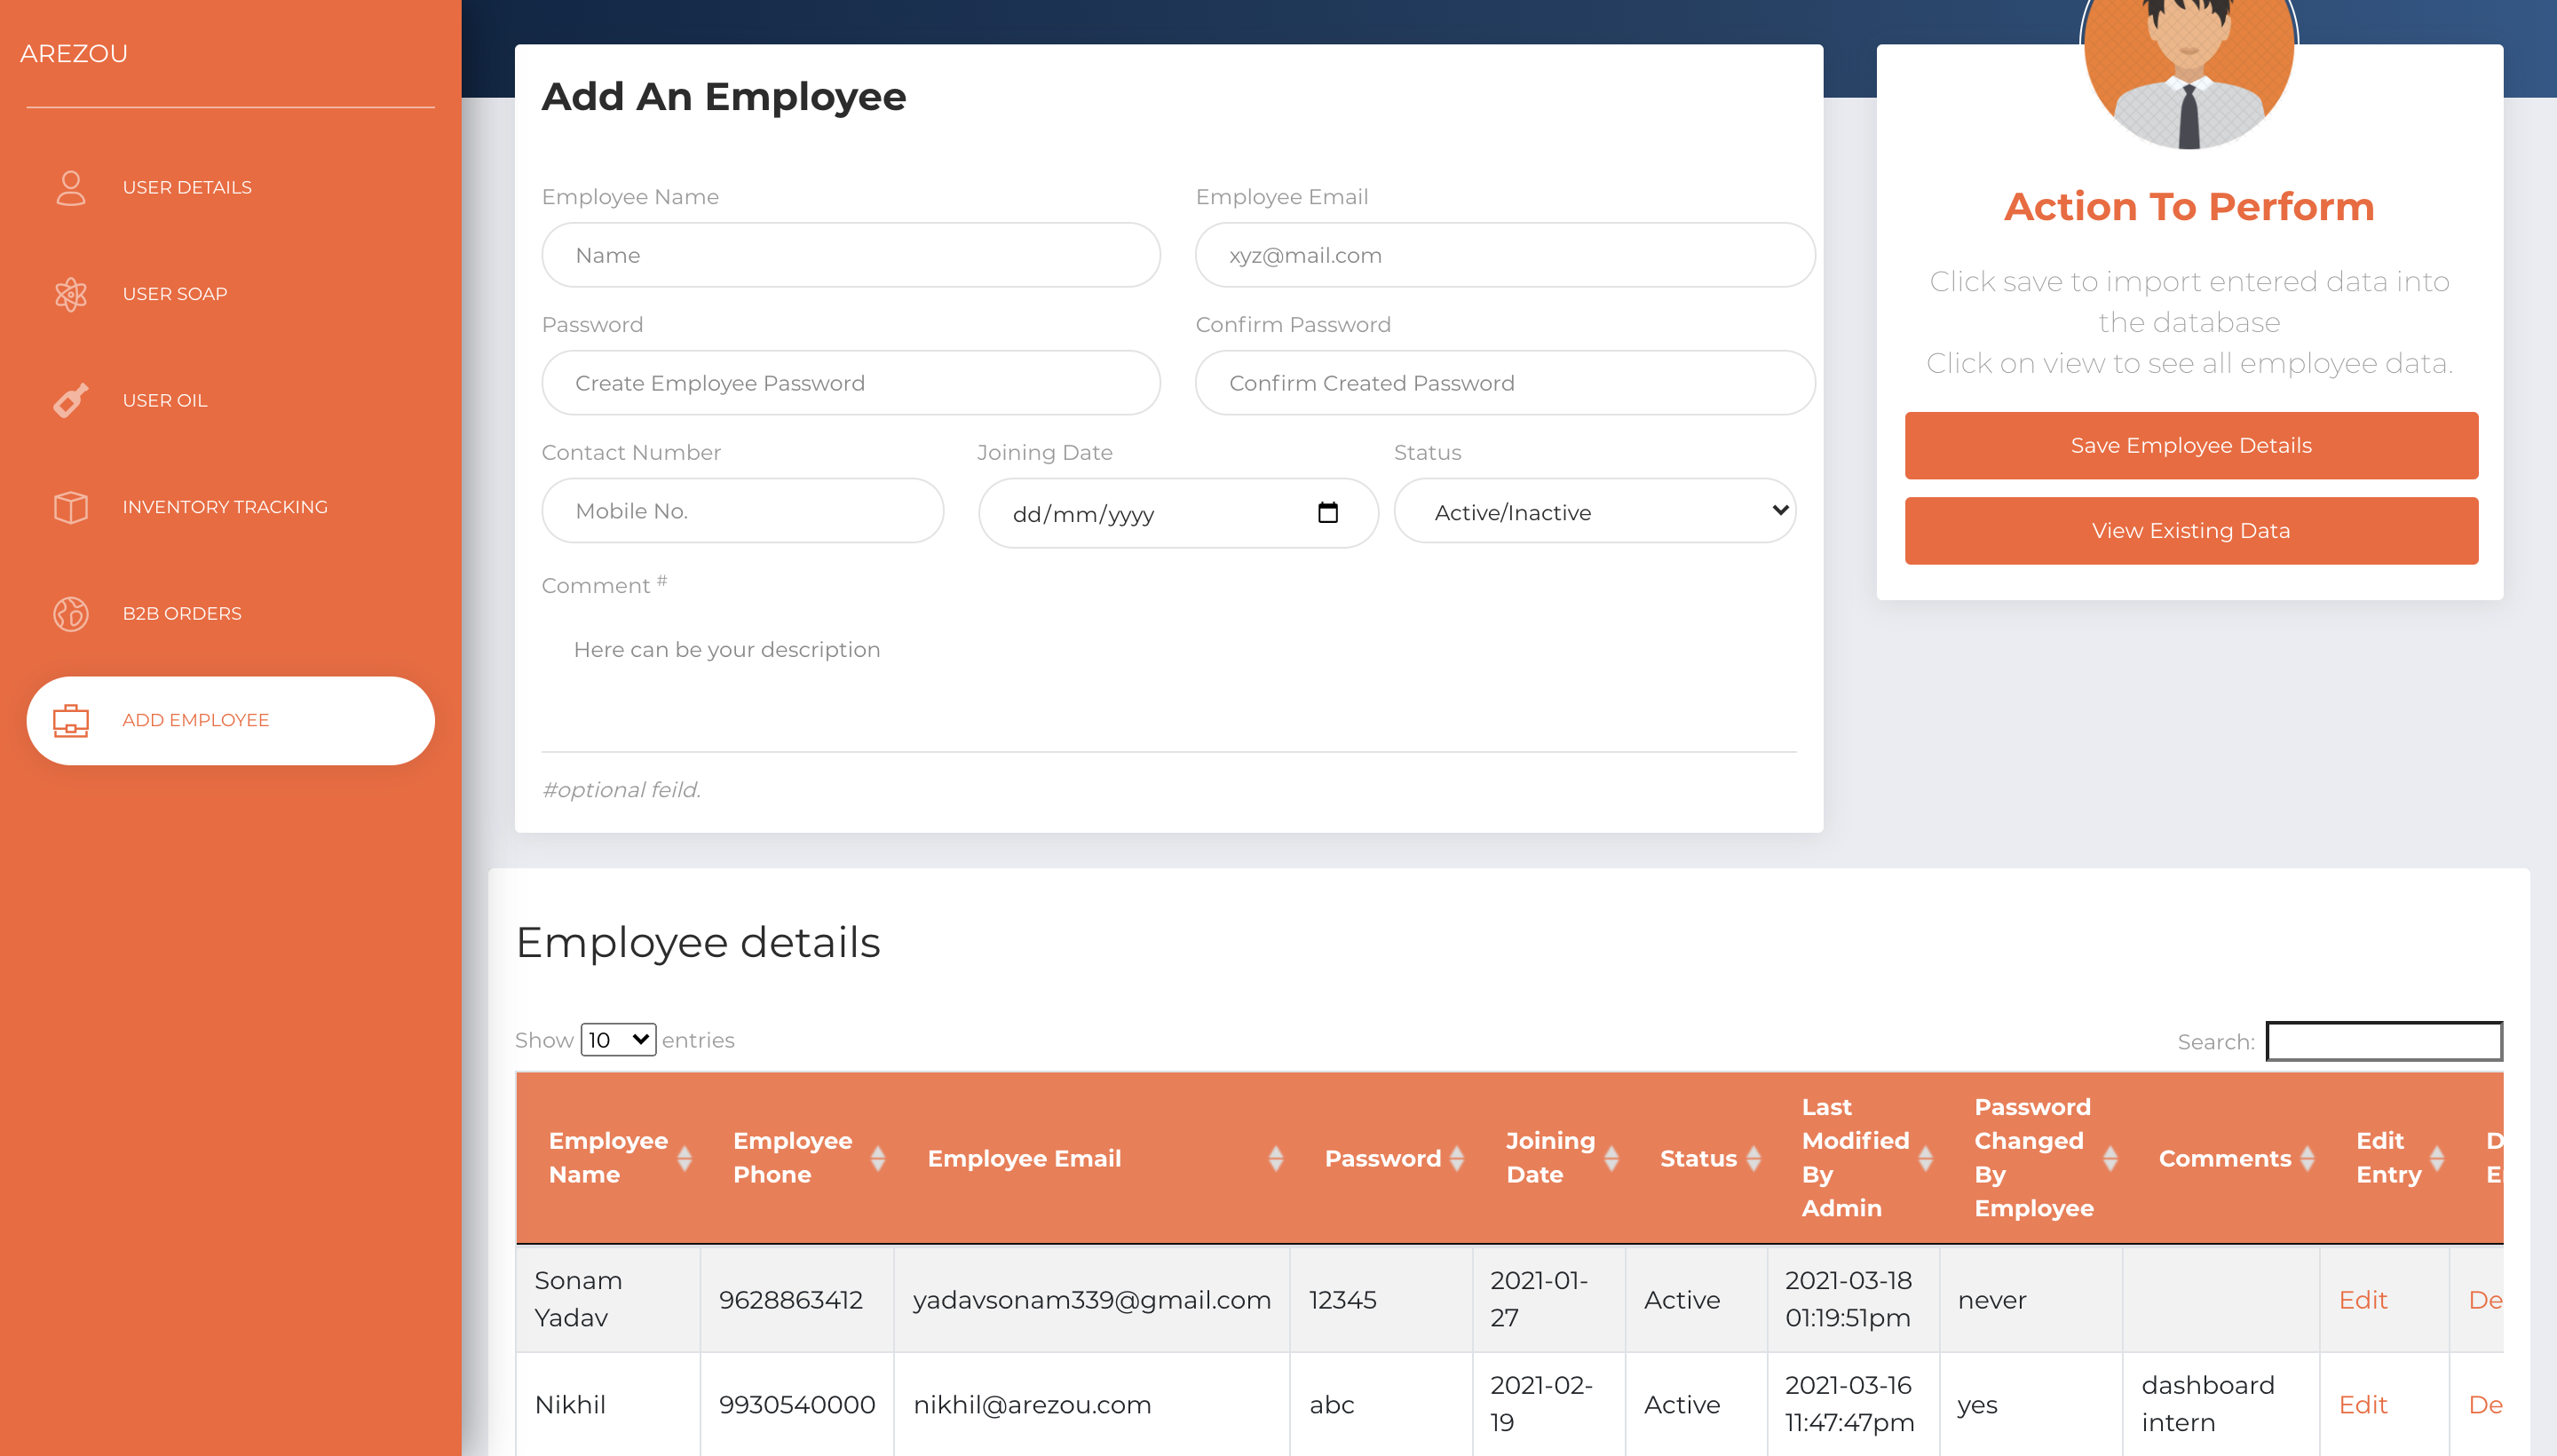Viewport: 2557px width, 1456px height.
Task: Click Edit link for Sonam Yadav
Action: click(x=2362, y=1299)
